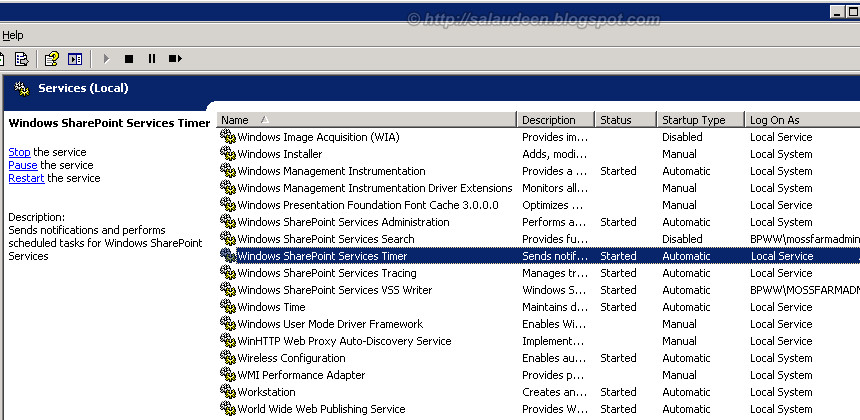Click the Disabled startup type for SharePoint Services Search

coord(682,239)
